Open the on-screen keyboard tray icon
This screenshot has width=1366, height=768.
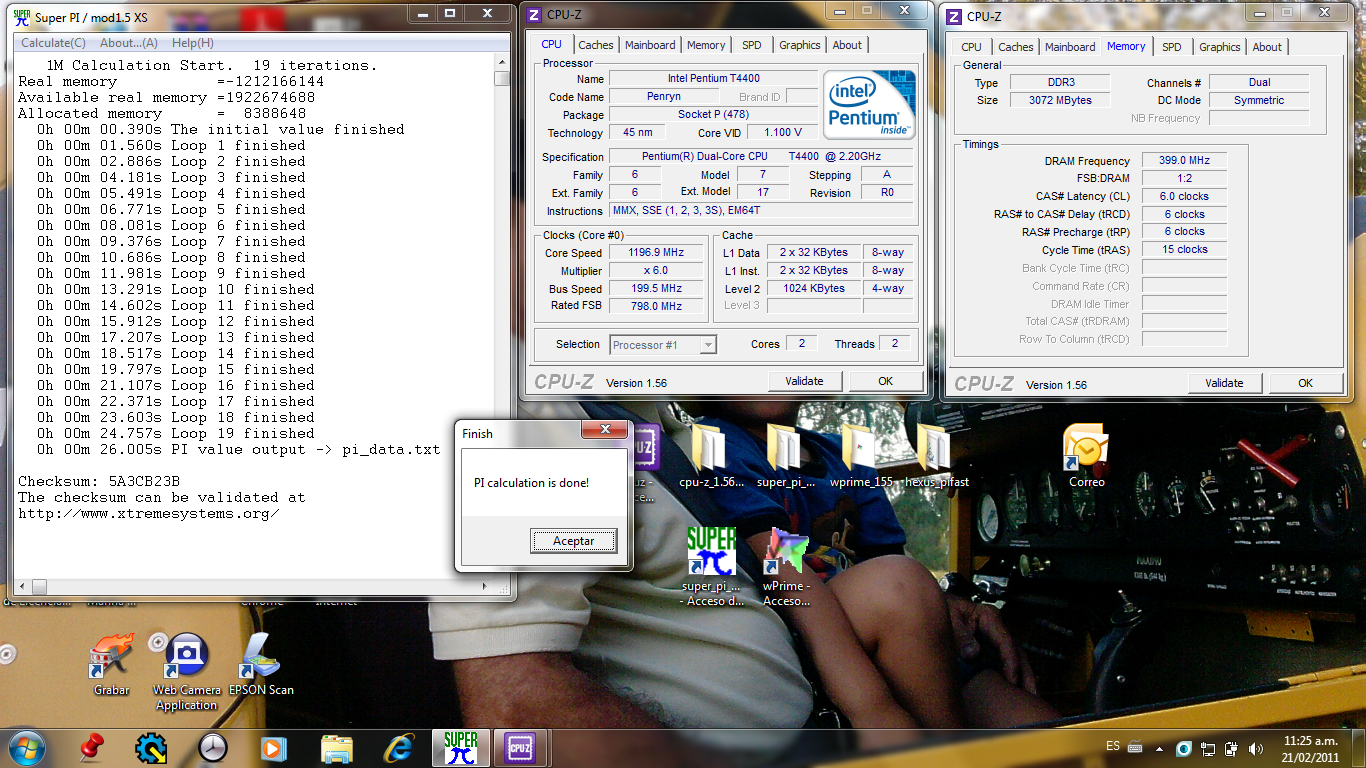point(1136,747)
